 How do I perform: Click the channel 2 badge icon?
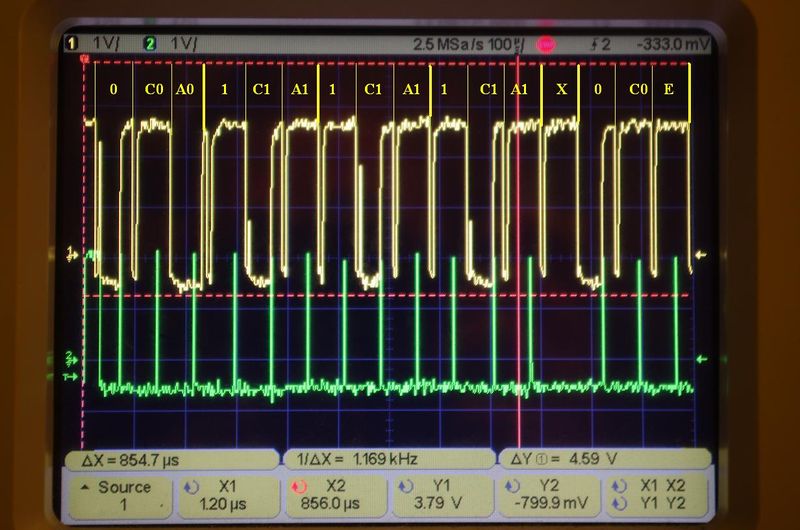tap(149, 44)
